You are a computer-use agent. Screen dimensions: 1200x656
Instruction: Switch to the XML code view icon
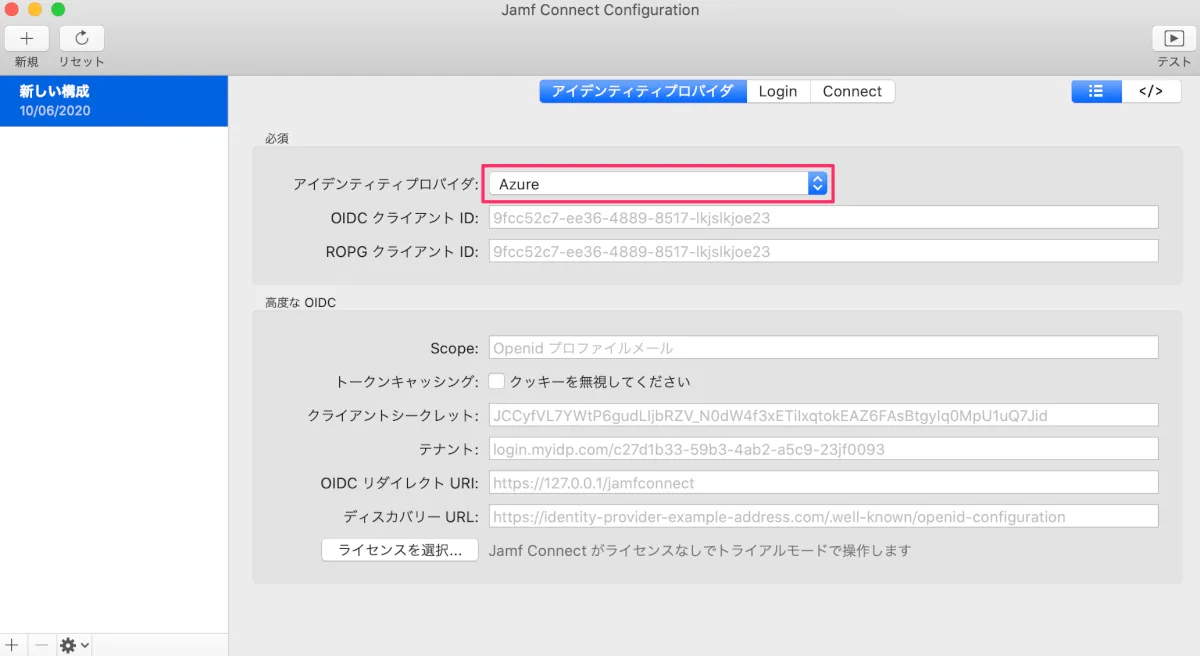pyautogui.click(x=1151, y=91)
